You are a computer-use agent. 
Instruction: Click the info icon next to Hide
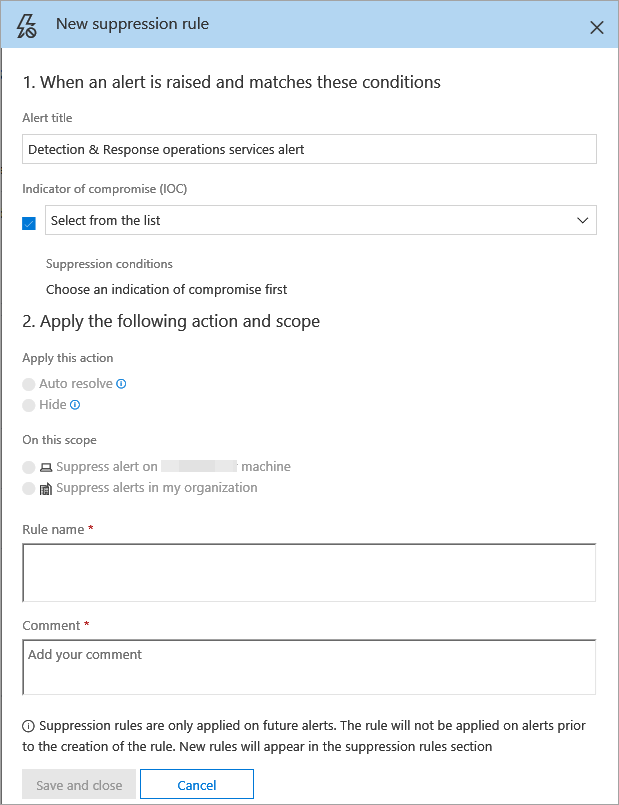click(x=75, y=405)
